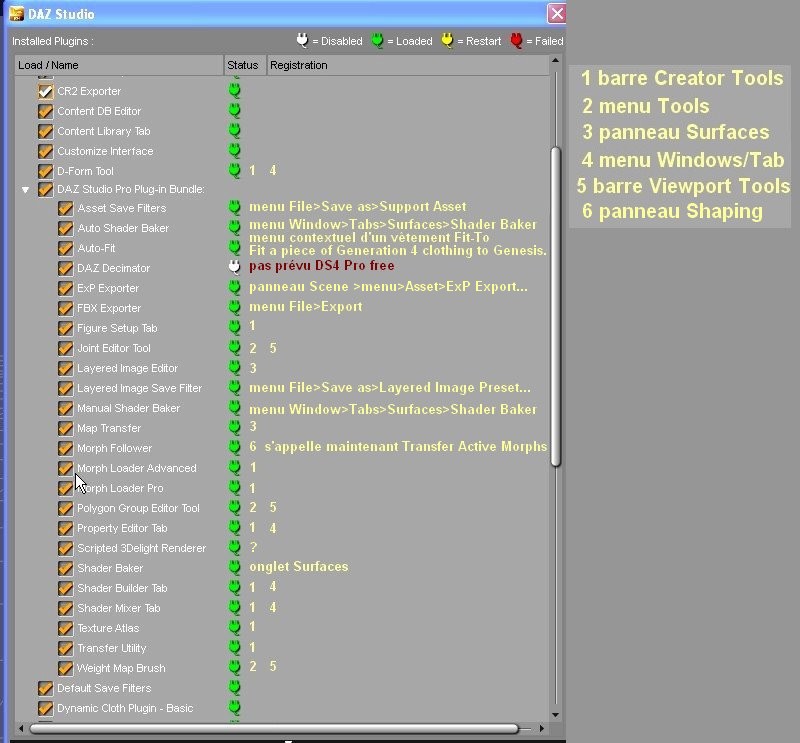The image size is (800, 743).
Task: Disable the Dynamic Cloth Plugin - Basic checkbox
Action: point(45,708)
